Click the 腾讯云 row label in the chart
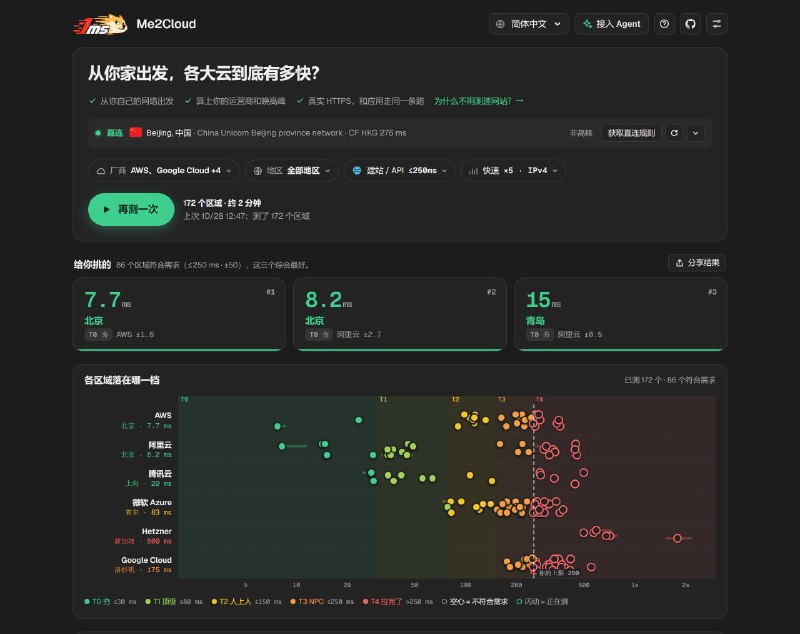Viewport: 800px width, 634px height. pos(160,474)
